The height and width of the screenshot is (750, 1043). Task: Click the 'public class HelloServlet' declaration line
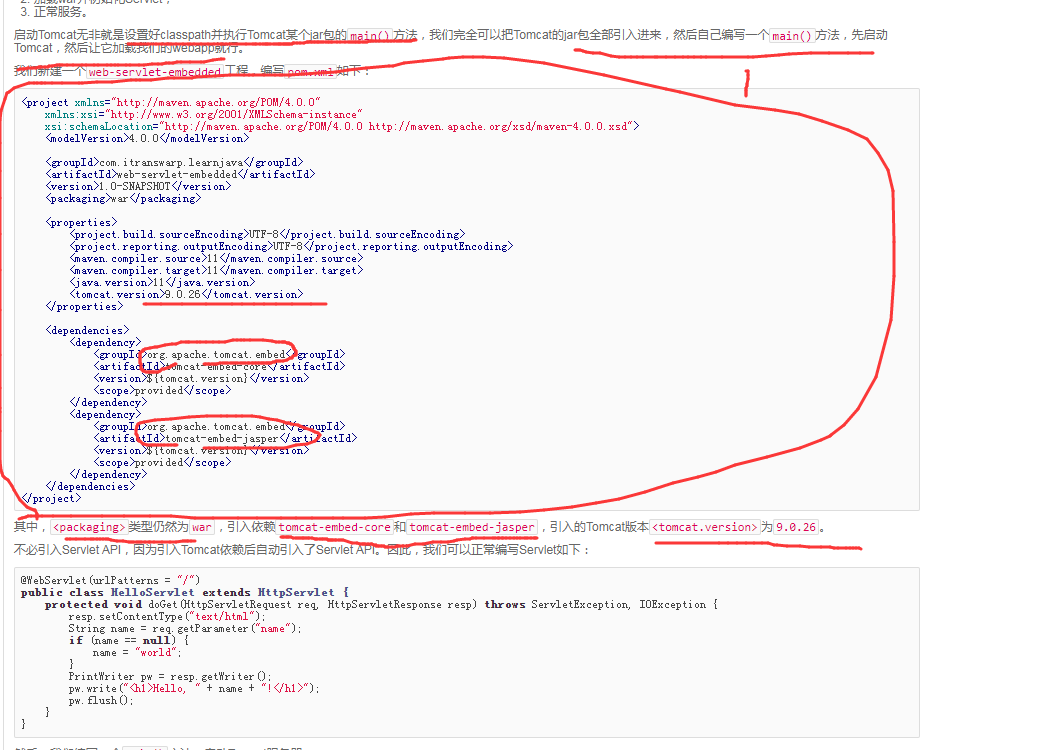(x=184, y=592)
